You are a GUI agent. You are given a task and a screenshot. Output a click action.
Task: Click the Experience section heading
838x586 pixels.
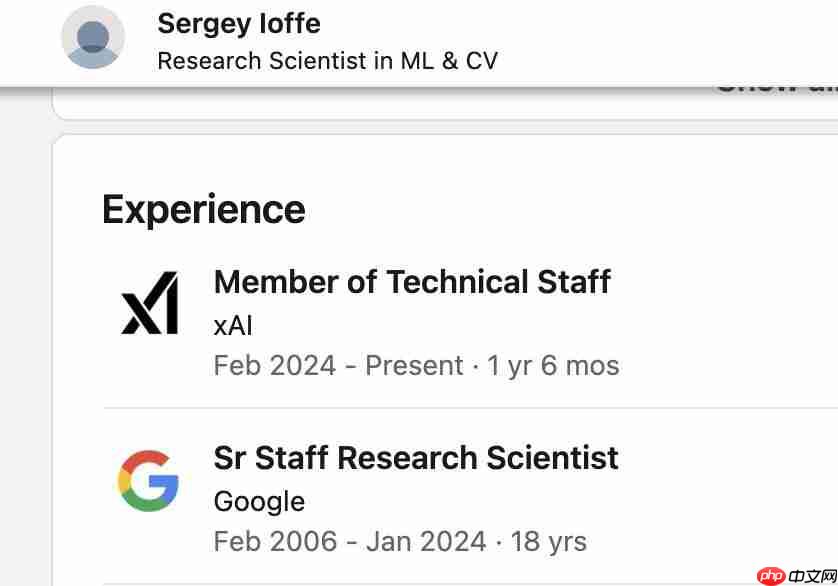pyautogui.click(x=203, y=209)
